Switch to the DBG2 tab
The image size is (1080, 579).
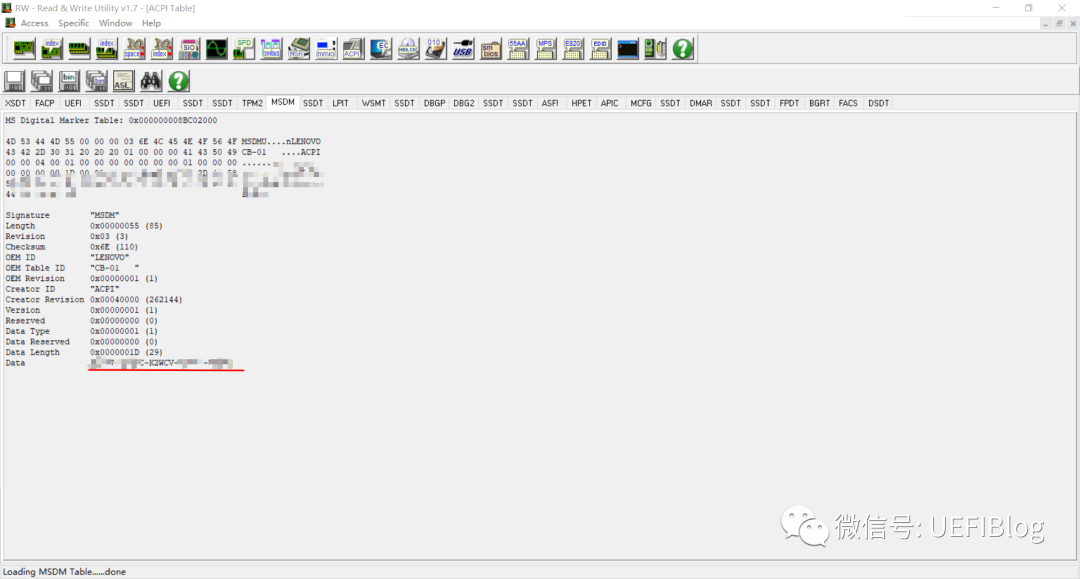click(464, 103)
